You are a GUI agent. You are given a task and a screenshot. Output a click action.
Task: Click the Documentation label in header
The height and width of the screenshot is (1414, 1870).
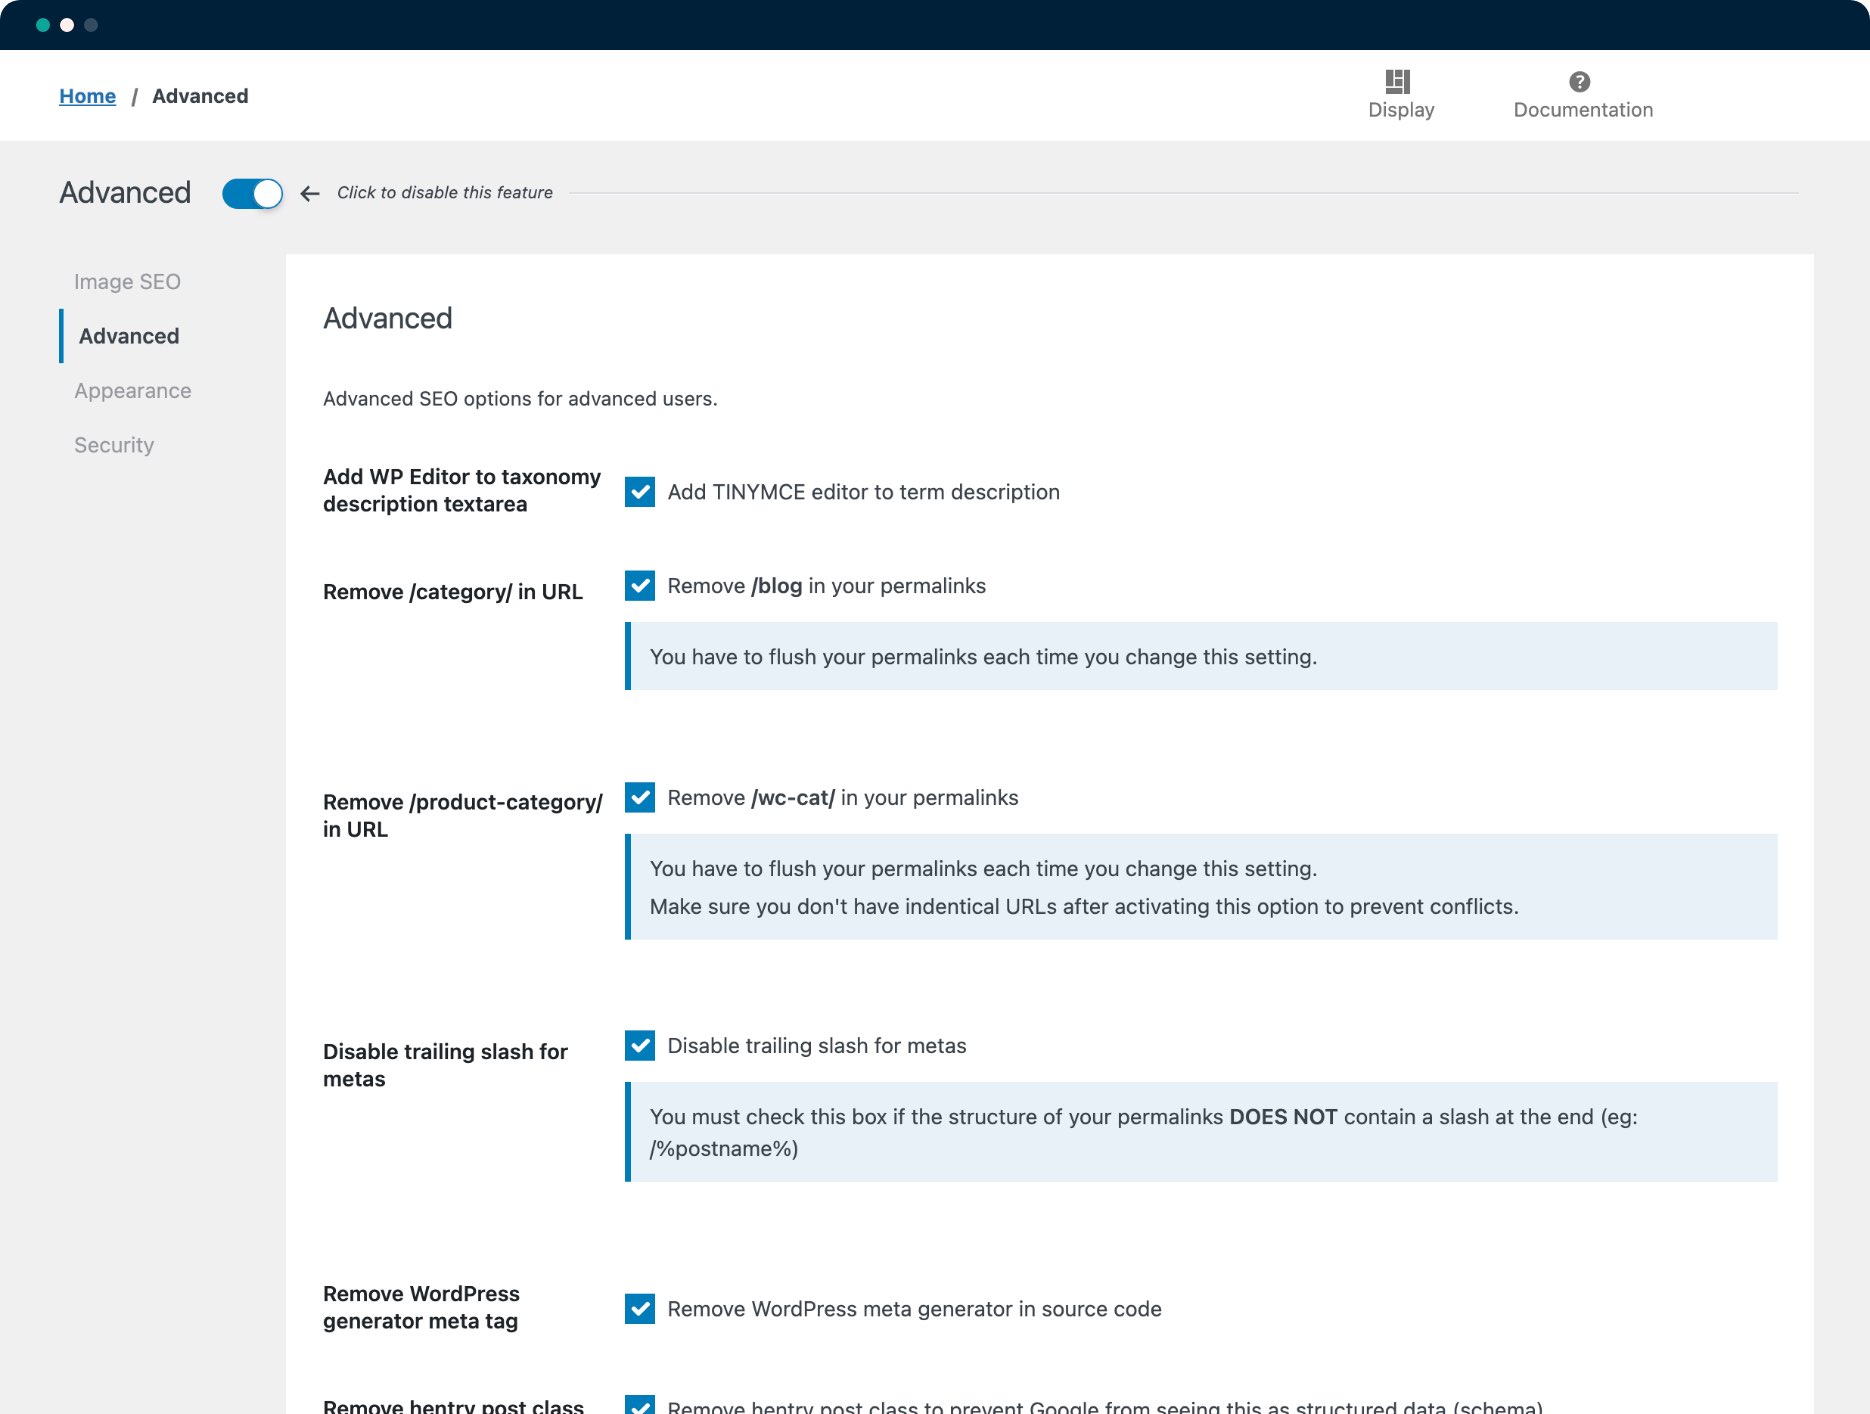pos(1583,110)
